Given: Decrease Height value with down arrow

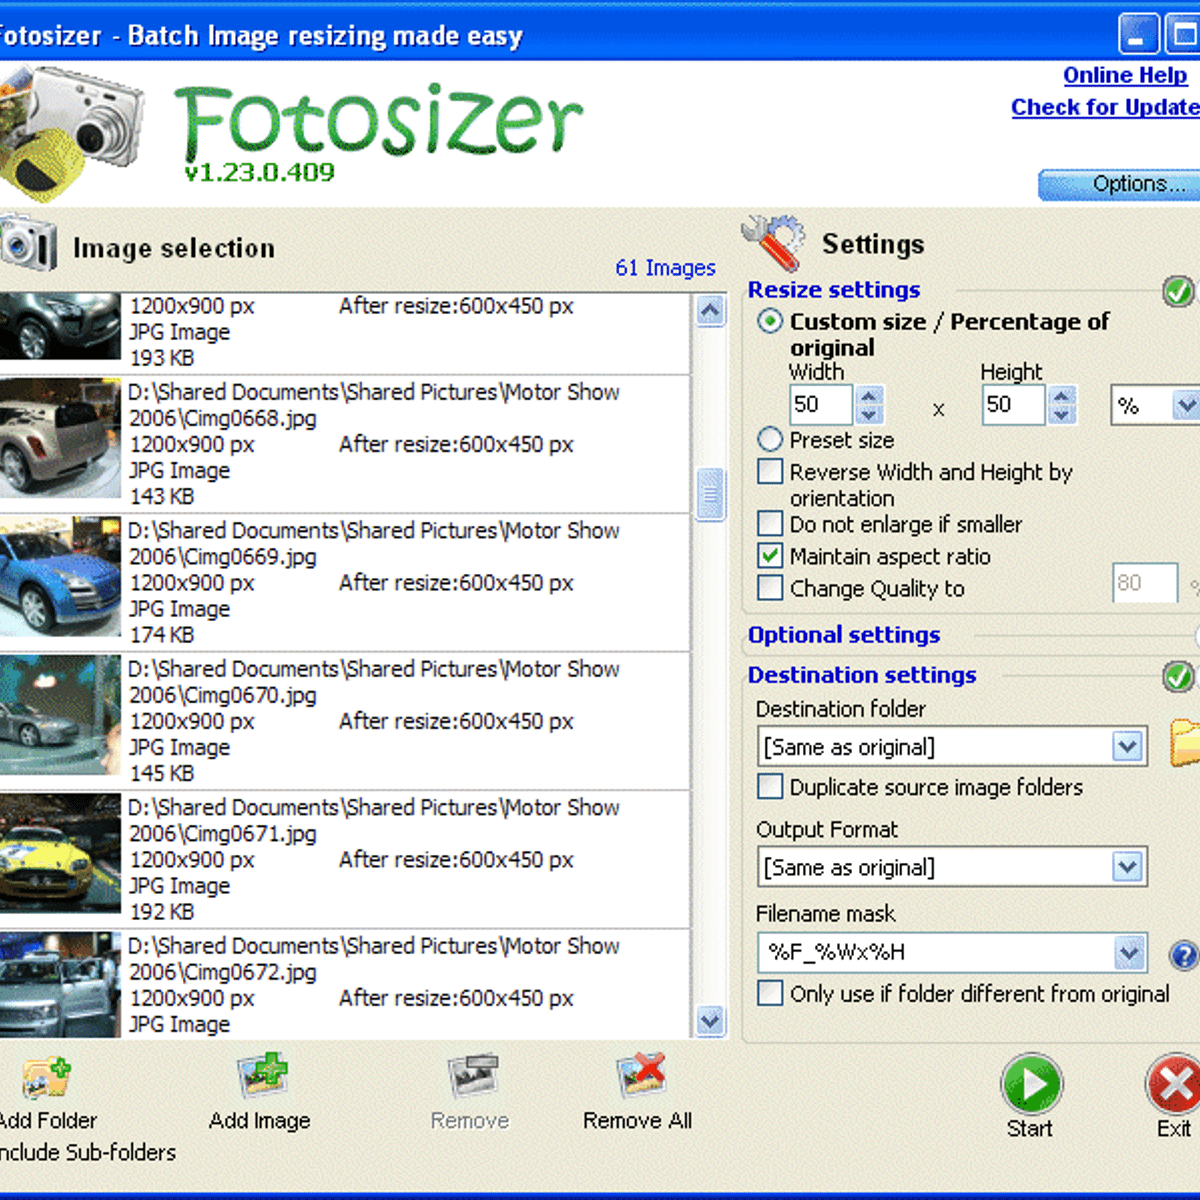Looking at the screenshot, I should (x=1062, y=414).
